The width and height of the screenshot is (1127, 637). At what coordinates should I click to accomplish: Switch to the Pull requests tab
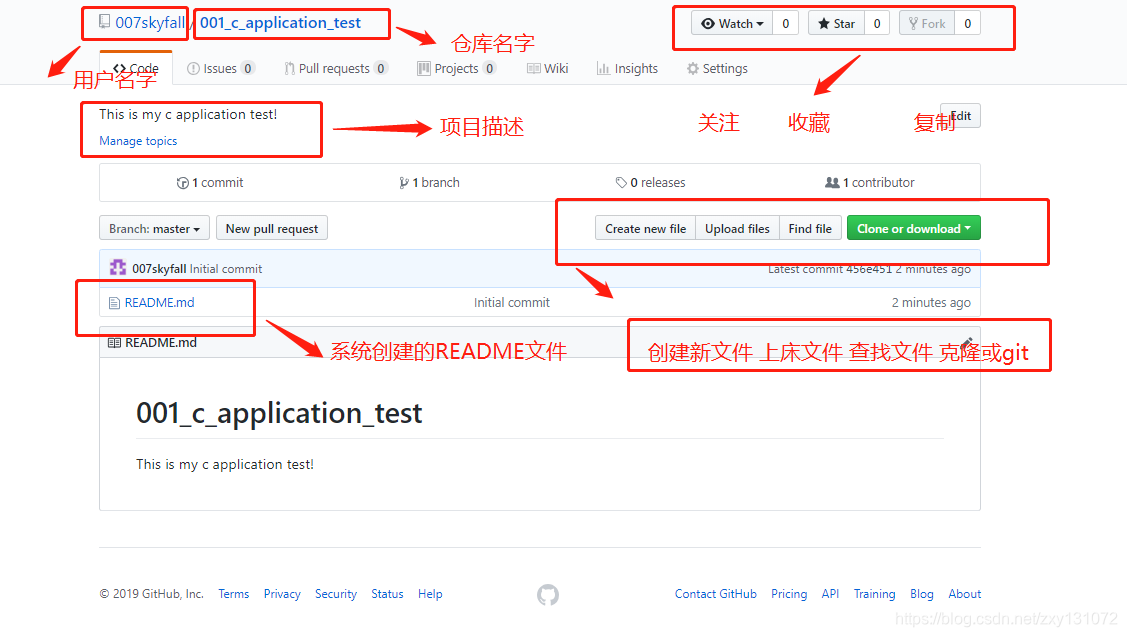[x=335, y=68]
